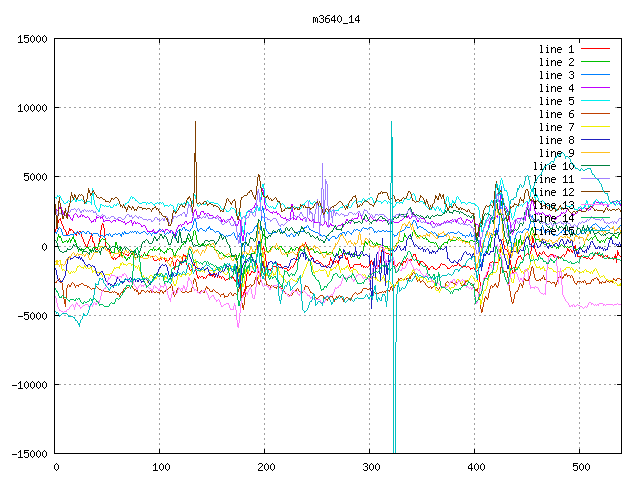Image resolution: width=640 pixels, height=480 pixels.
Task: Toggle the line 7 legend entry
Action: (x=556, y=127)
